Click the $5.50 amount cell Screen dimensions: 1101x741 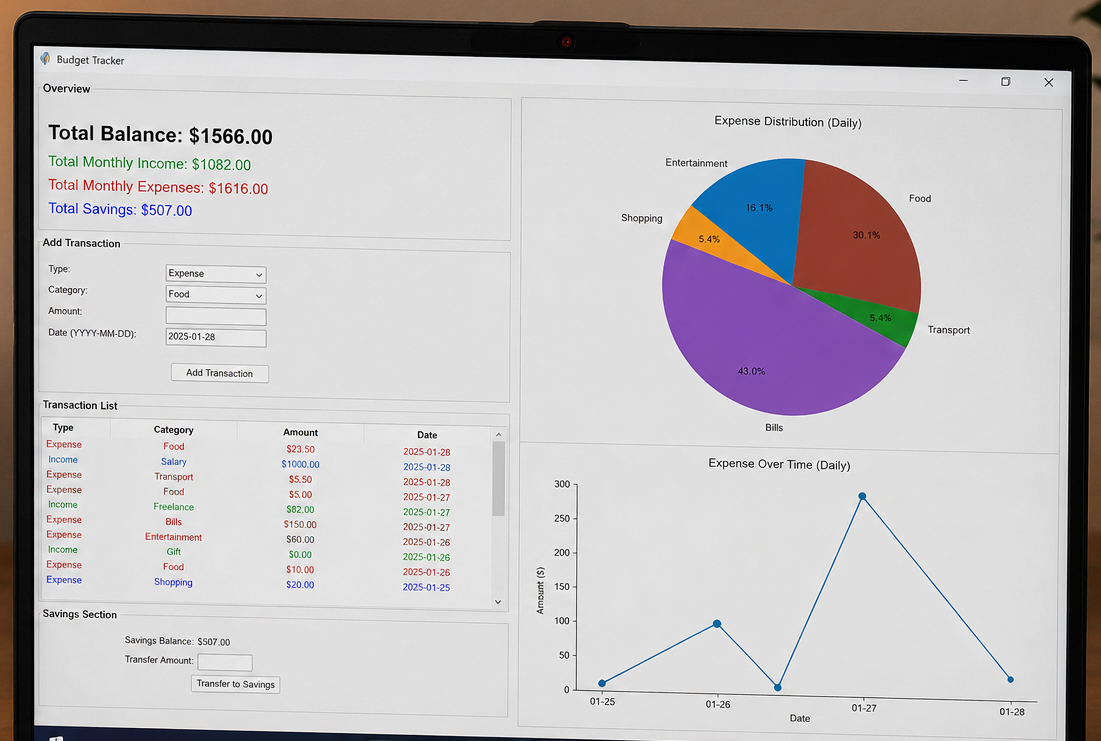coord(301,480)
